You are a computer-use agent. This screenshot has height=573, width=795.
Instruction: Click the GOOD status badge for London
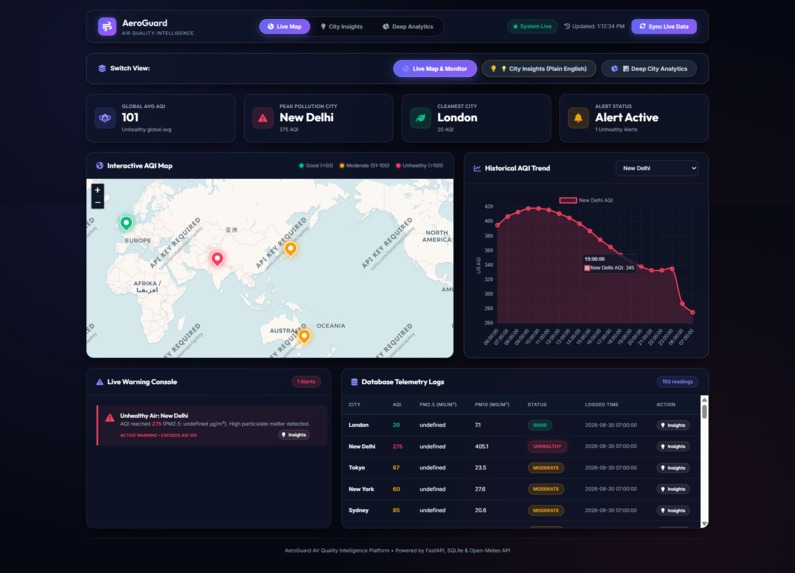[x=540, y=425]
